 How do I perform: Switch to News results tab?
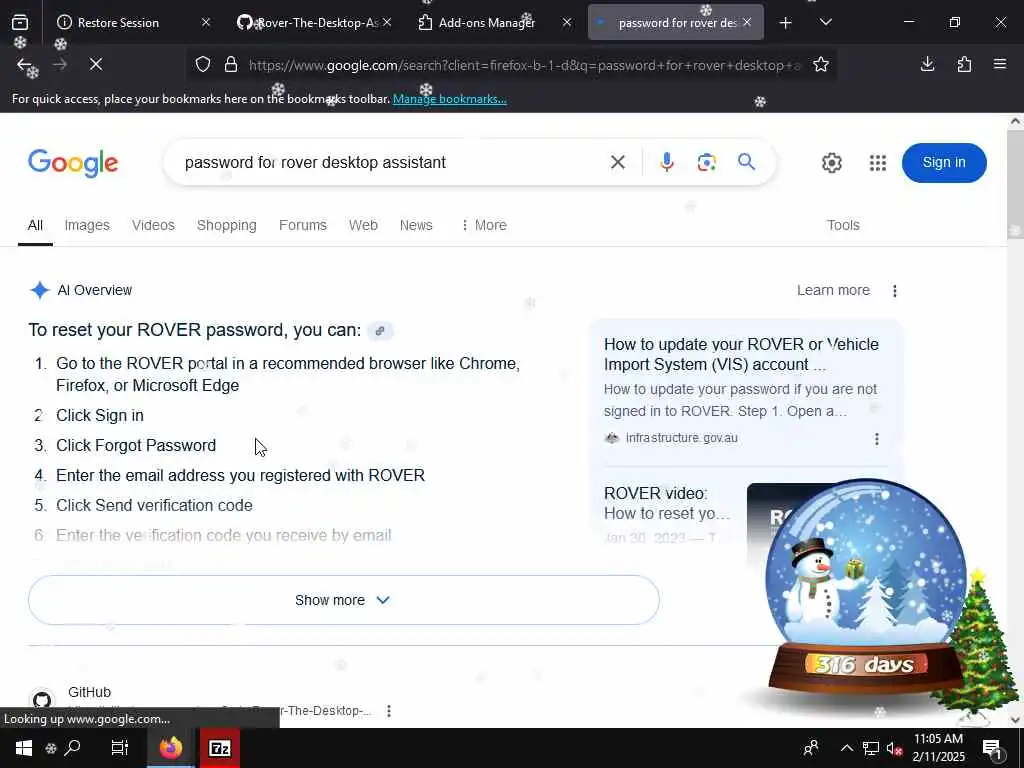coord(416,225)
